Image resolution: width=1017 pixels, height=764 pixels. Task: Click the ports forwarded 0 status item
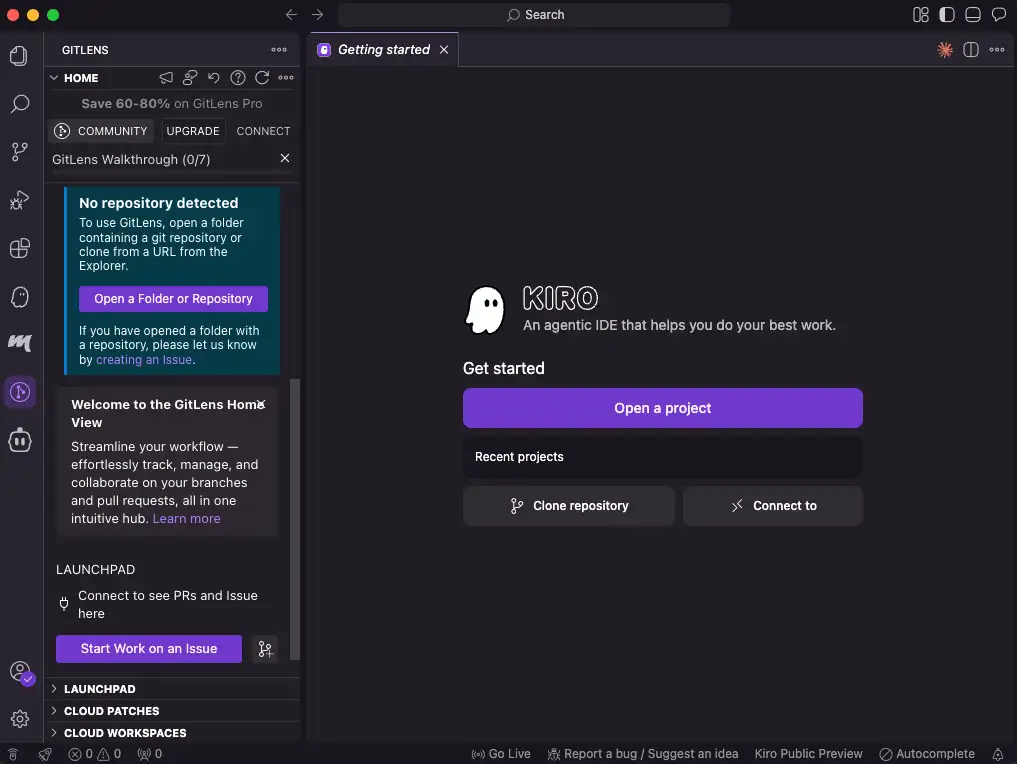150,754
